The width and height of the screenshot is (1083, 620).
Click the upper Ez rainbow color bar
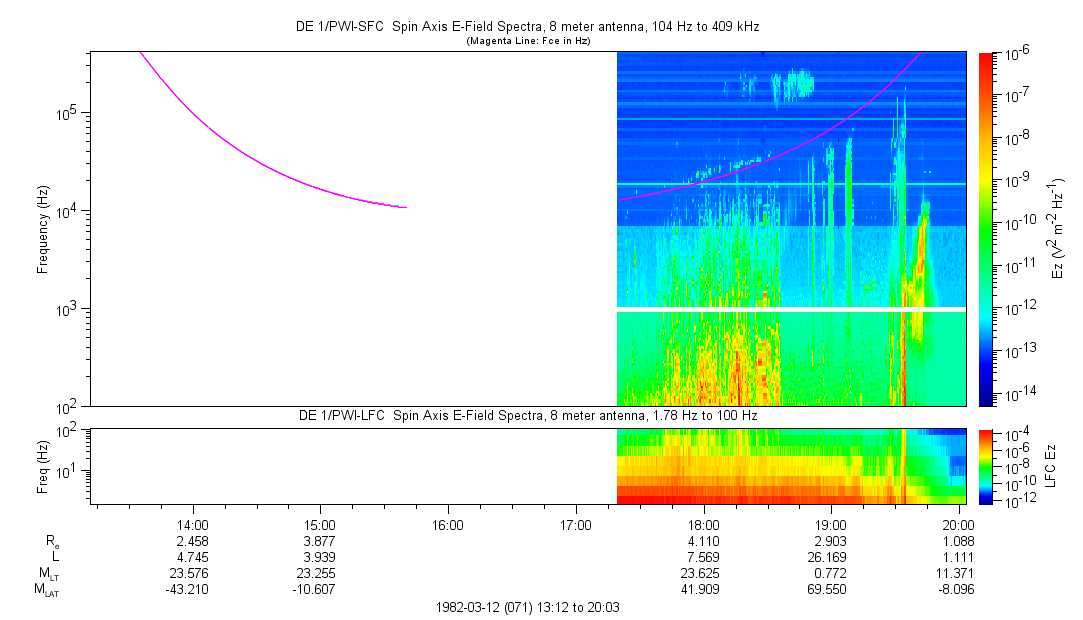click(986, 229)
